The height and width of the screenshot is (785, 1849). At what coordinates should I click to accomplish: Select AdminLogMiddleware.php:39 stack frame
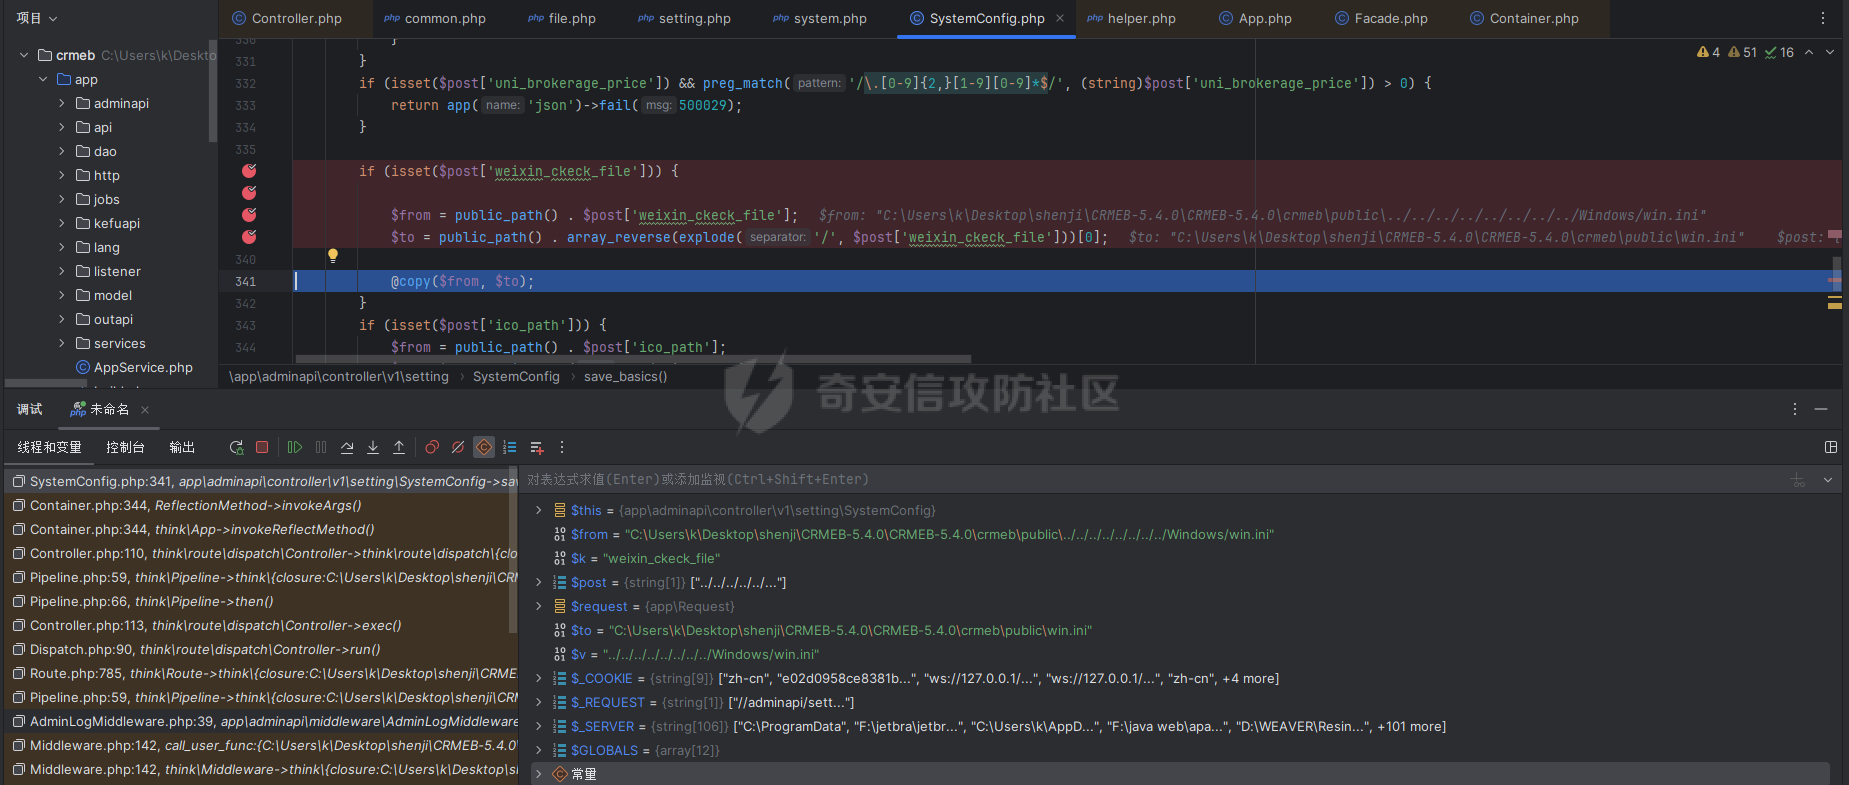pos(261,721)
